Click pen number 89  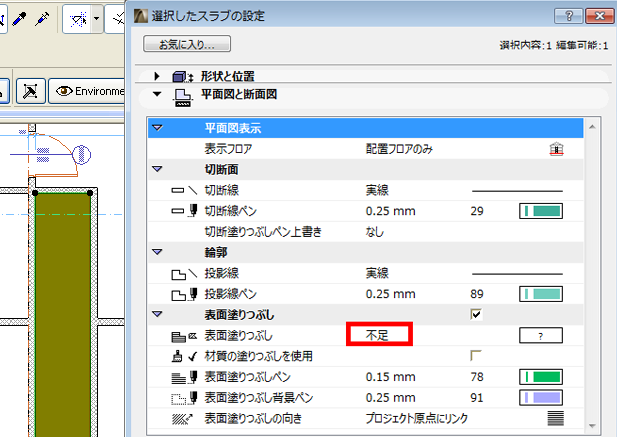[477, 294]
